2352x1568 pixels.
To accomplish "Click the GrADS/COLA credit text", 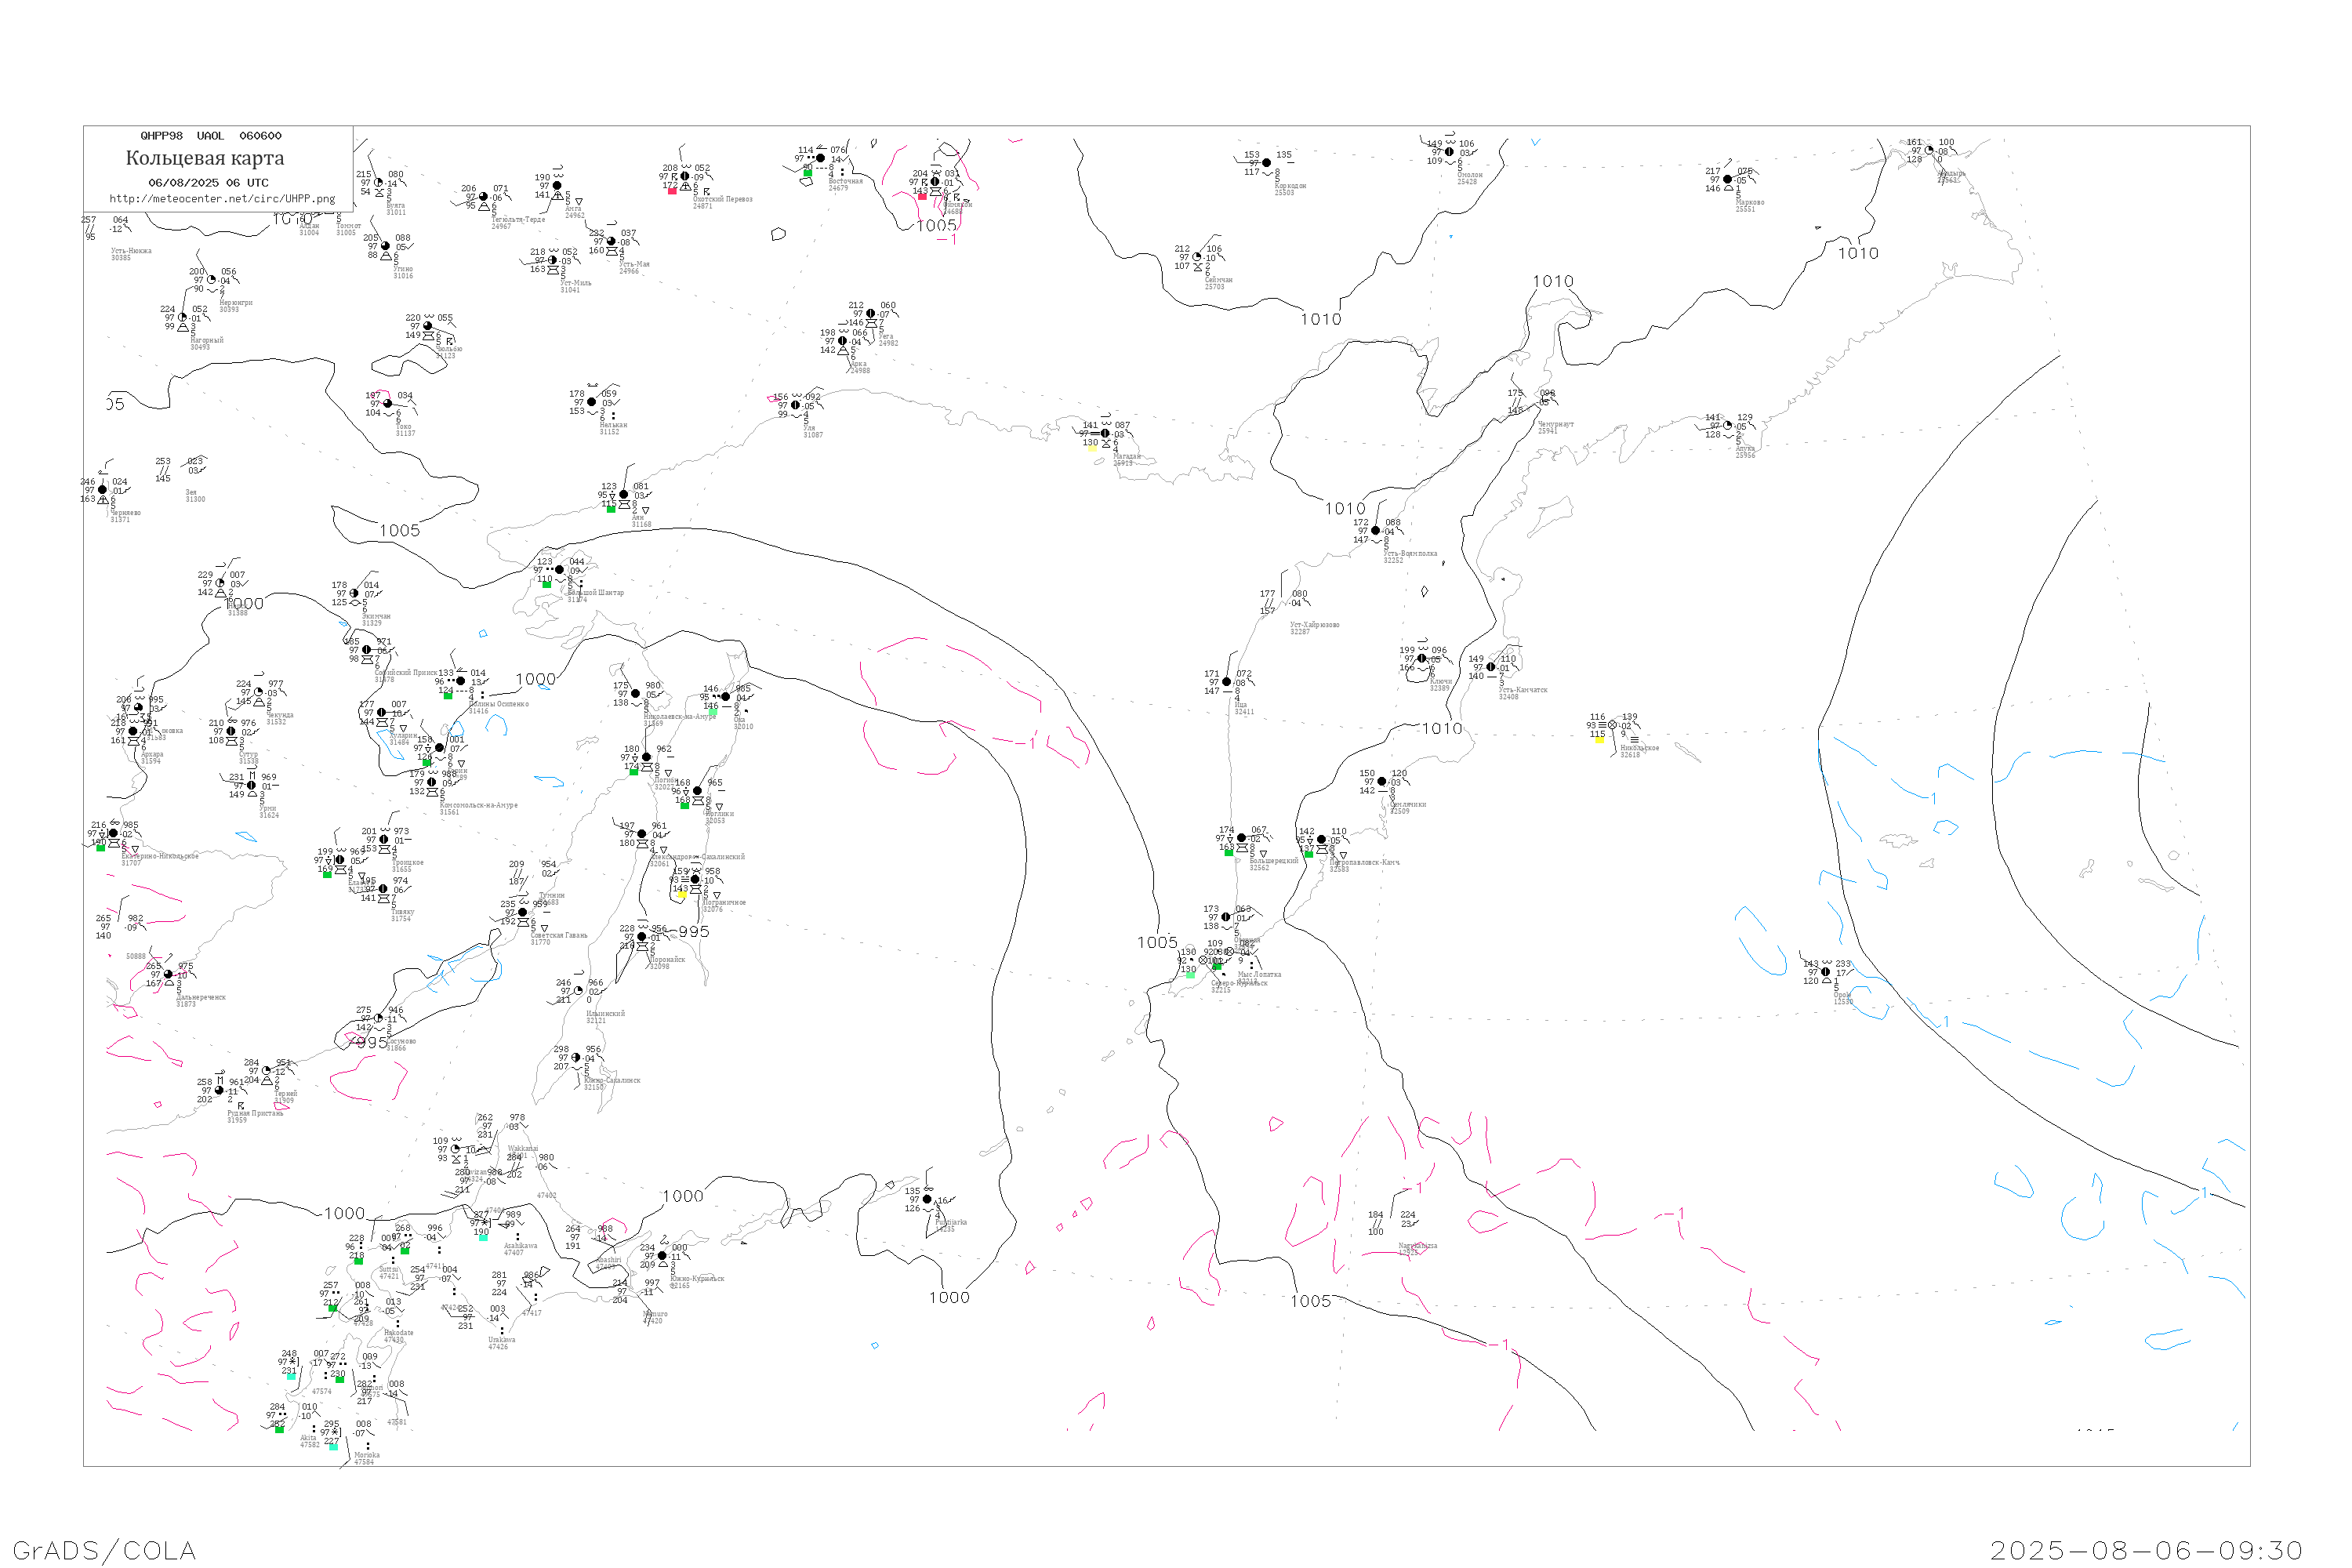I will (x=104, y=1550).
